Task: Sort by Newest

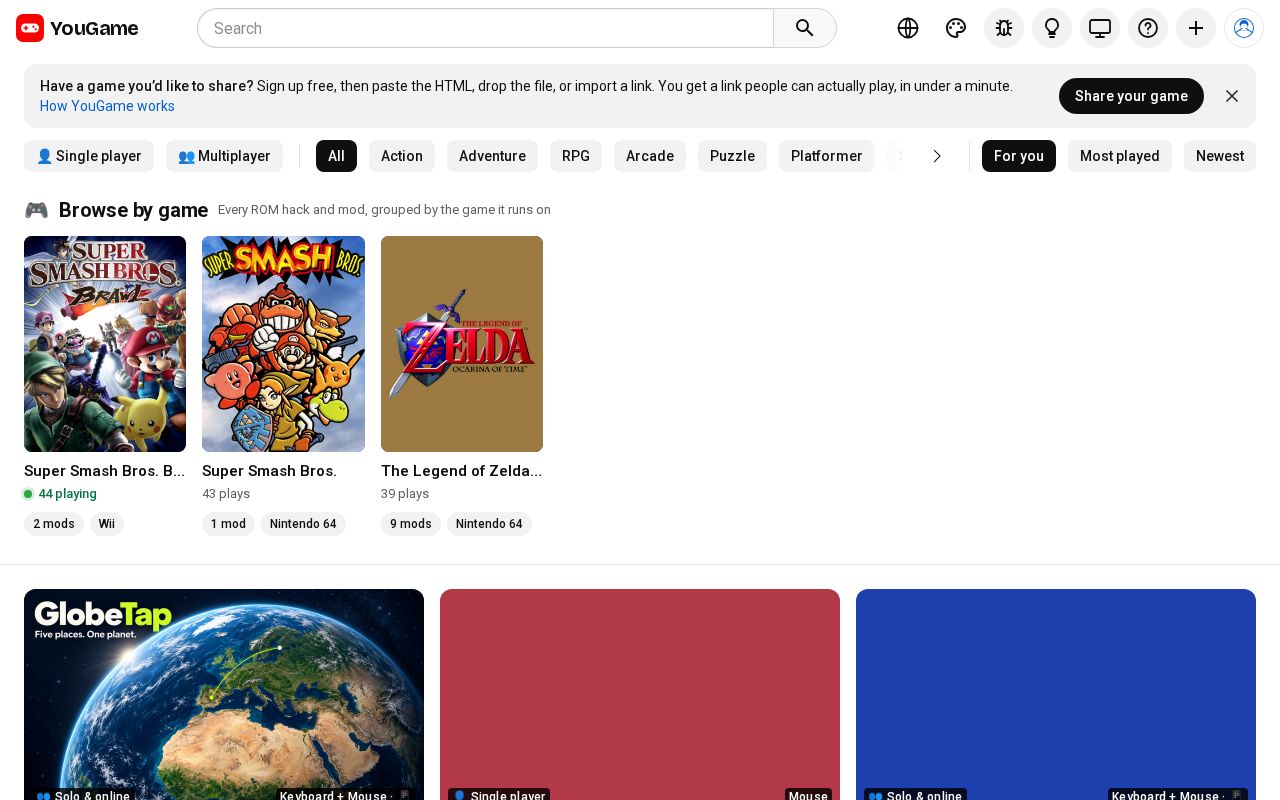Action: tap(1220, 156)
